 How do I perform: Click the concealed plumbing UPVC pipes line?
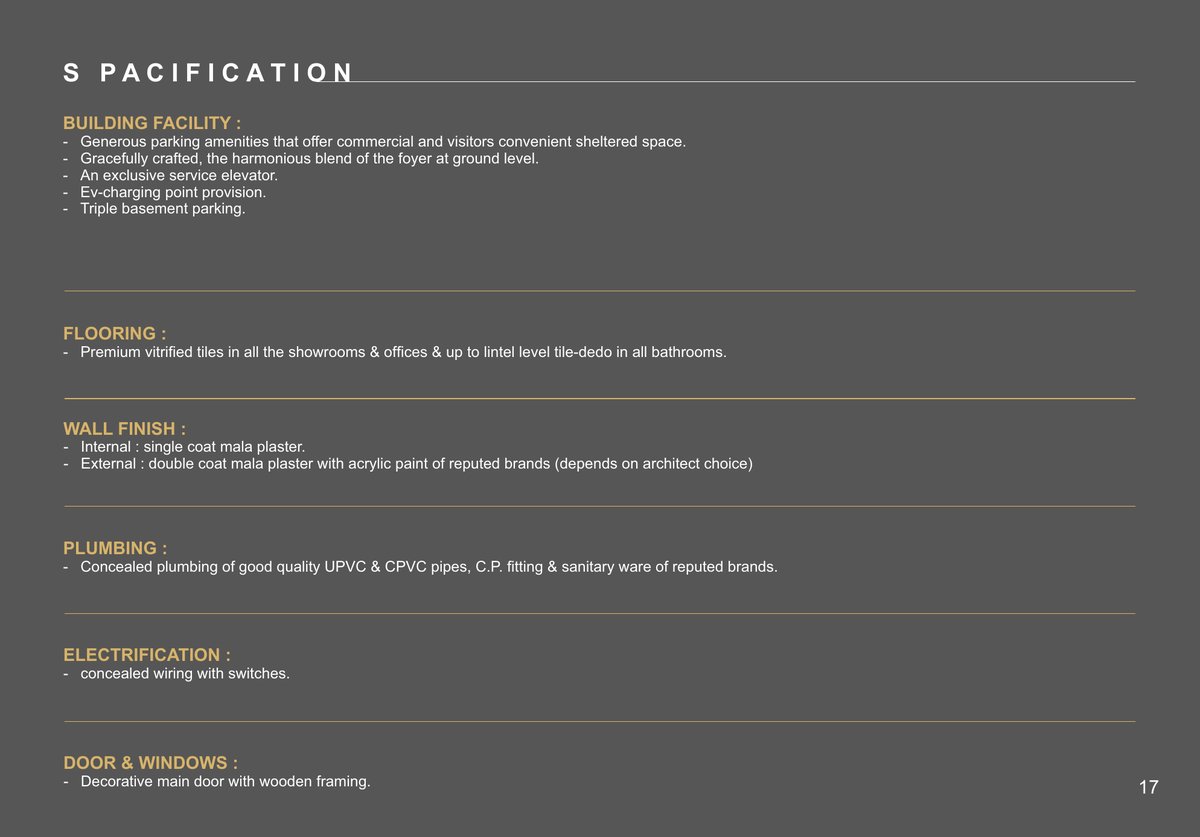tap(428, 567)
